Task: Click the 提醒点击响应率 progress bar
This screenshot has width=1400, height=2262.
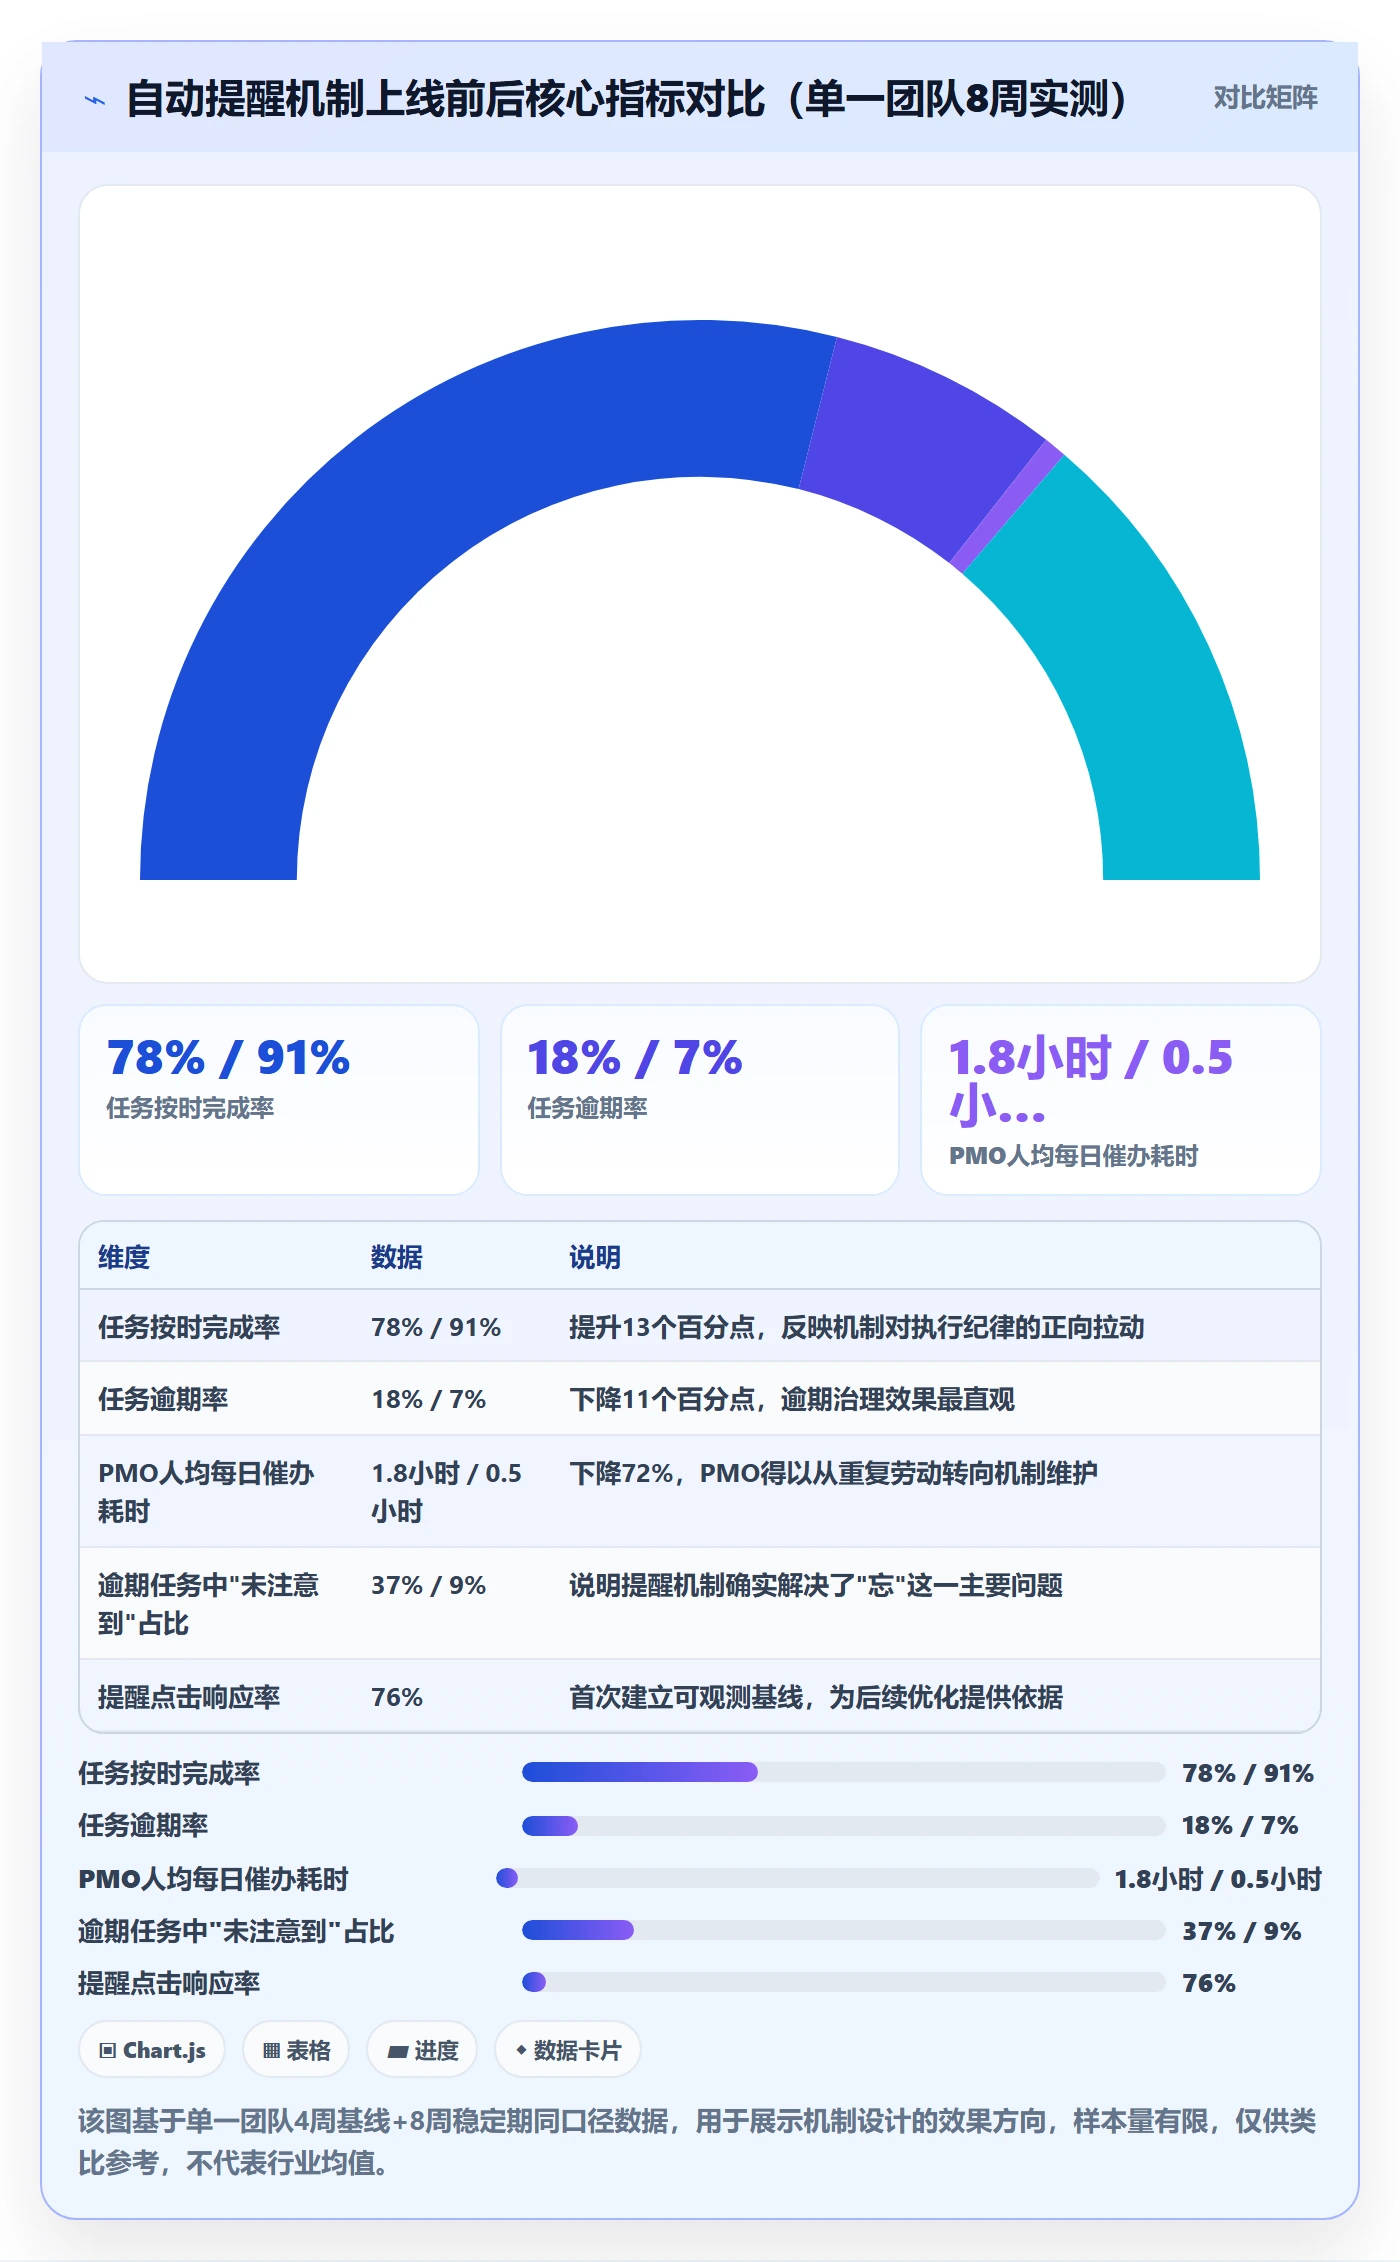Action: click(x=843, y=1982)
